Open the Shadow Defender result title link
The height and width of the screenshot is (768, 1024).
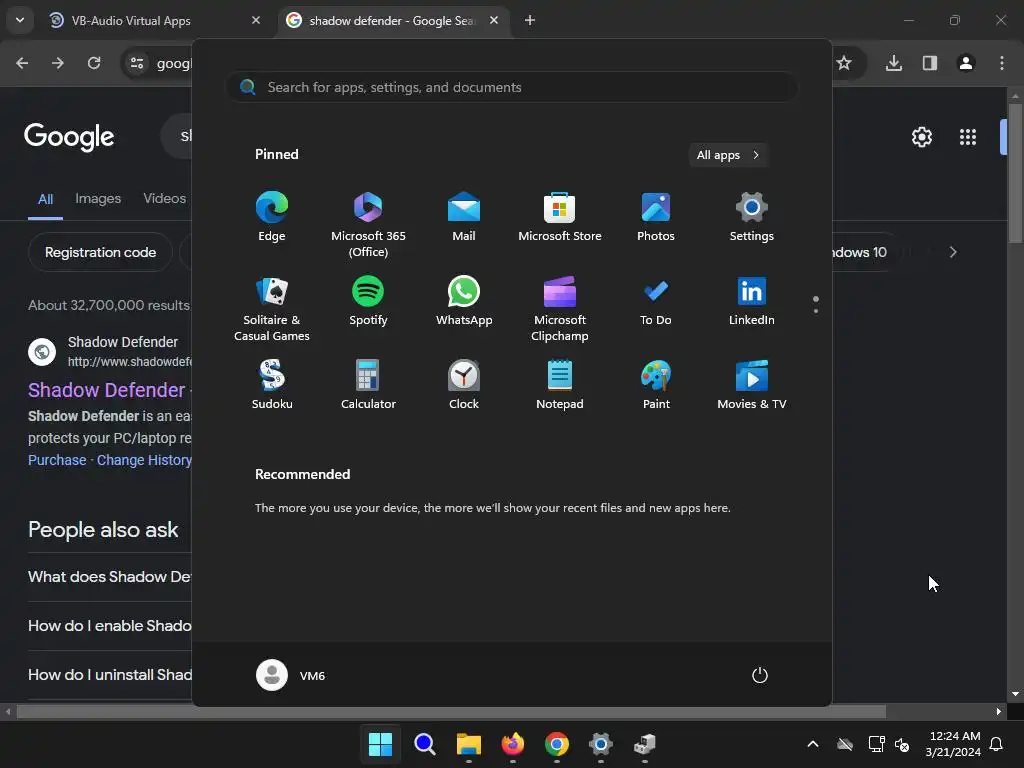107,390
